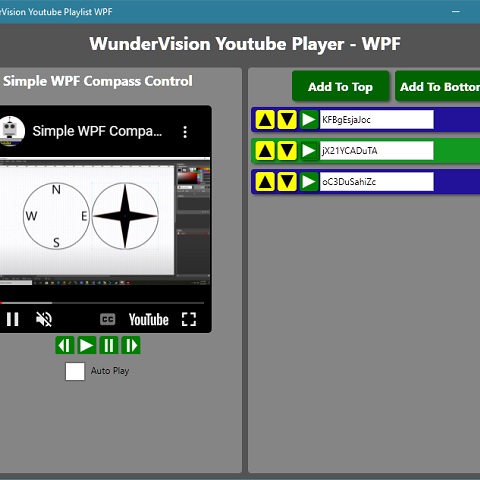Click the Add To Bottom button
The image size is (480, 480).
[x=438, y=87]
